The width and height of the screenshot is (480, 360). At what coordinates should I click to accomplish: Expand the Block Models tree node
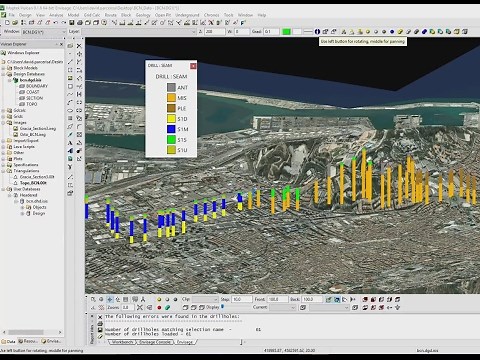[3, 68]
